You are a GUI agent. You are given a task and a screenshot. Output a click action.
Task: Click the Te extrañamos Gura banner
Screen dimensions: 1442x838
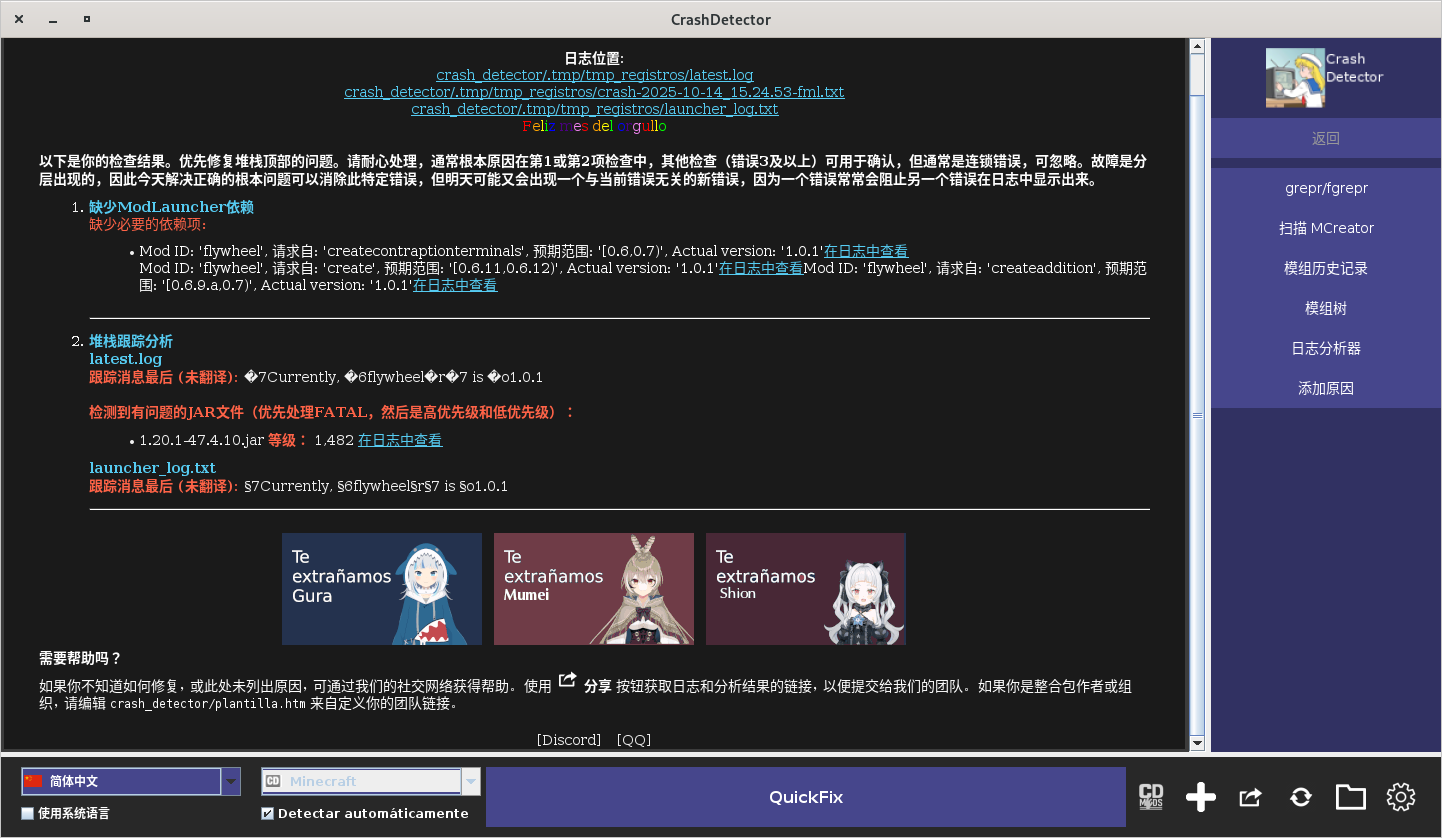tap(381, 589)
